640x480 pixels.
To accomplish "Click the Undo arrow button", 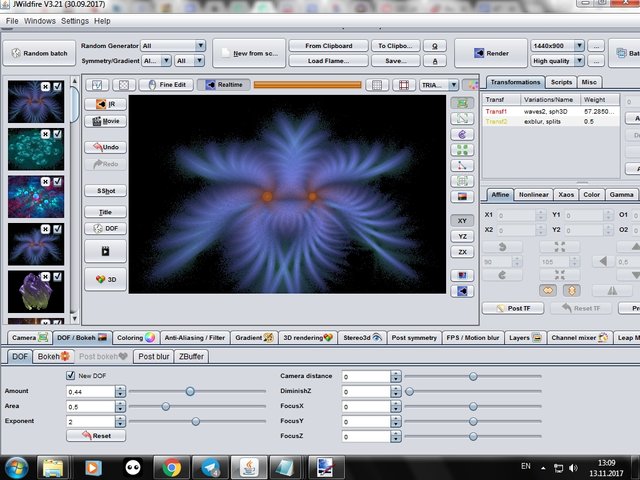I will point(105,147).
